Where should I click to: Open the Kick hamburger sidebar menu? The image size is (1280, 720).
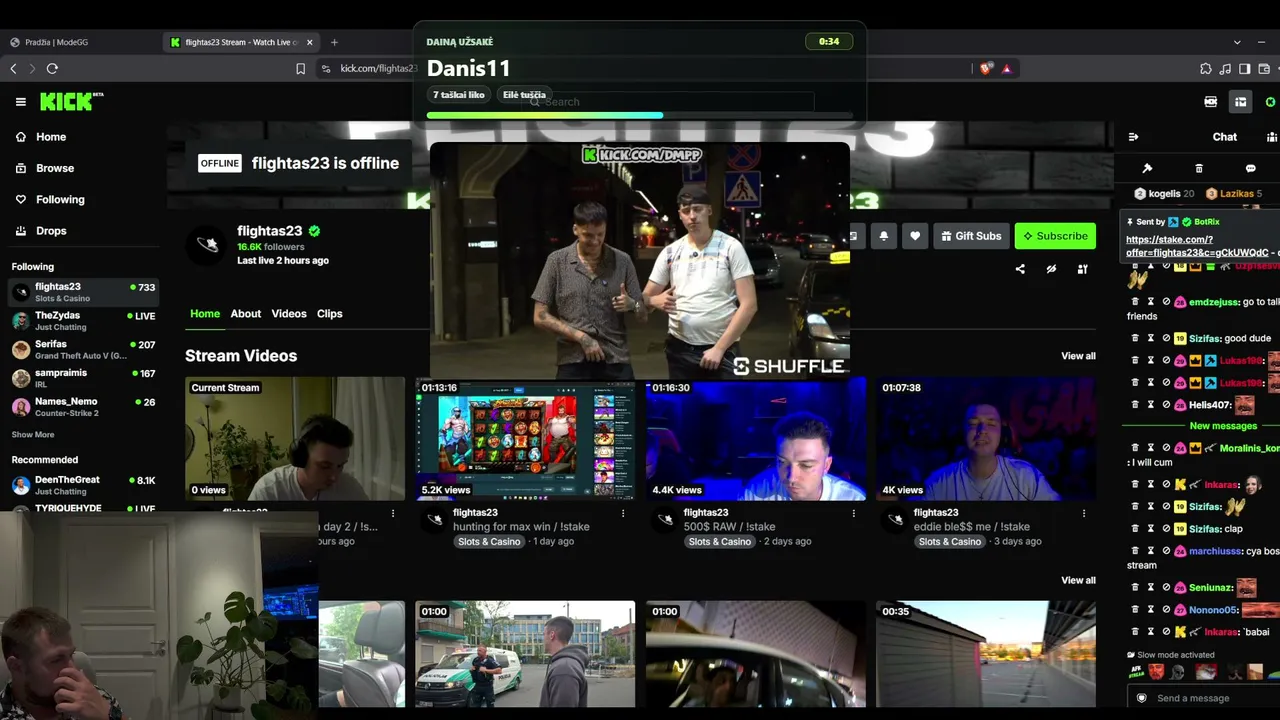click(20, 101)
